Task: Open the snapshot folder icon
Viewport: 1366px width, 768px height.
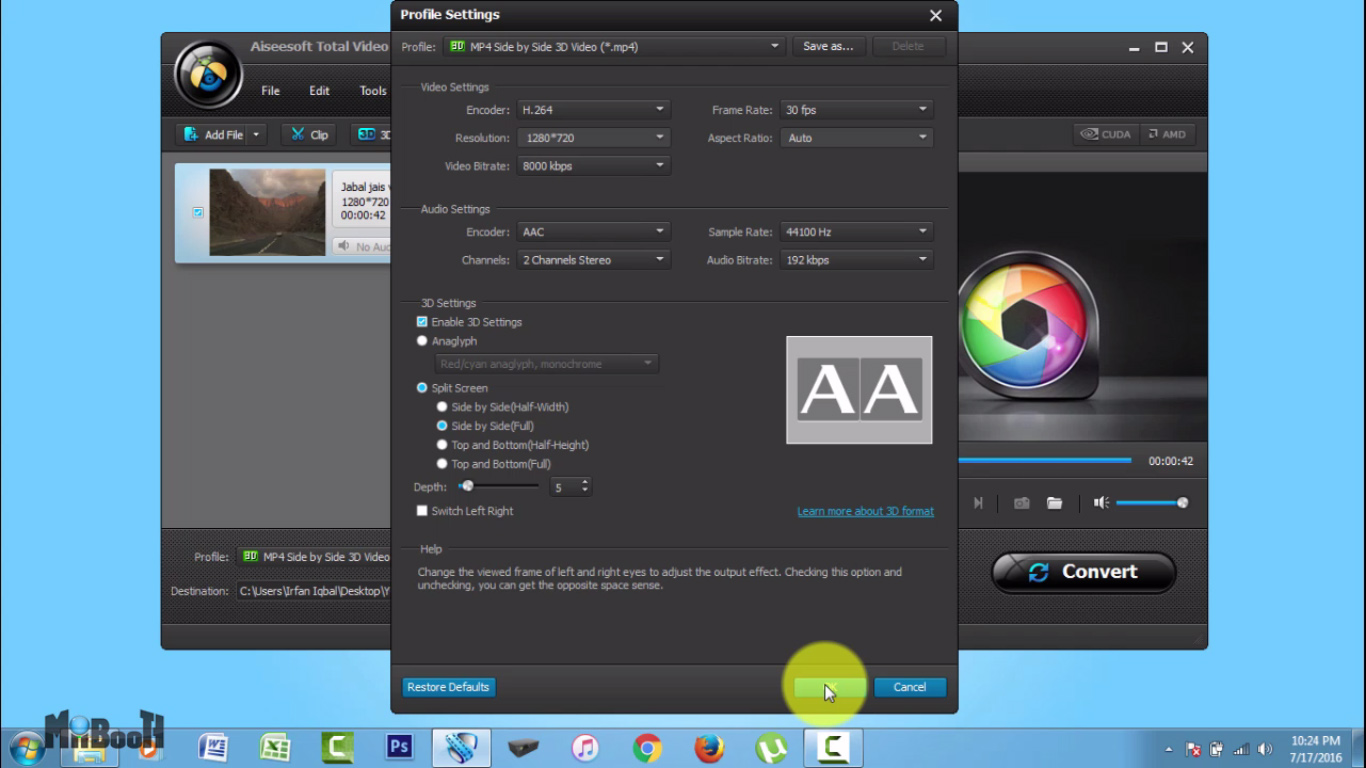Action: (1054, 503)
